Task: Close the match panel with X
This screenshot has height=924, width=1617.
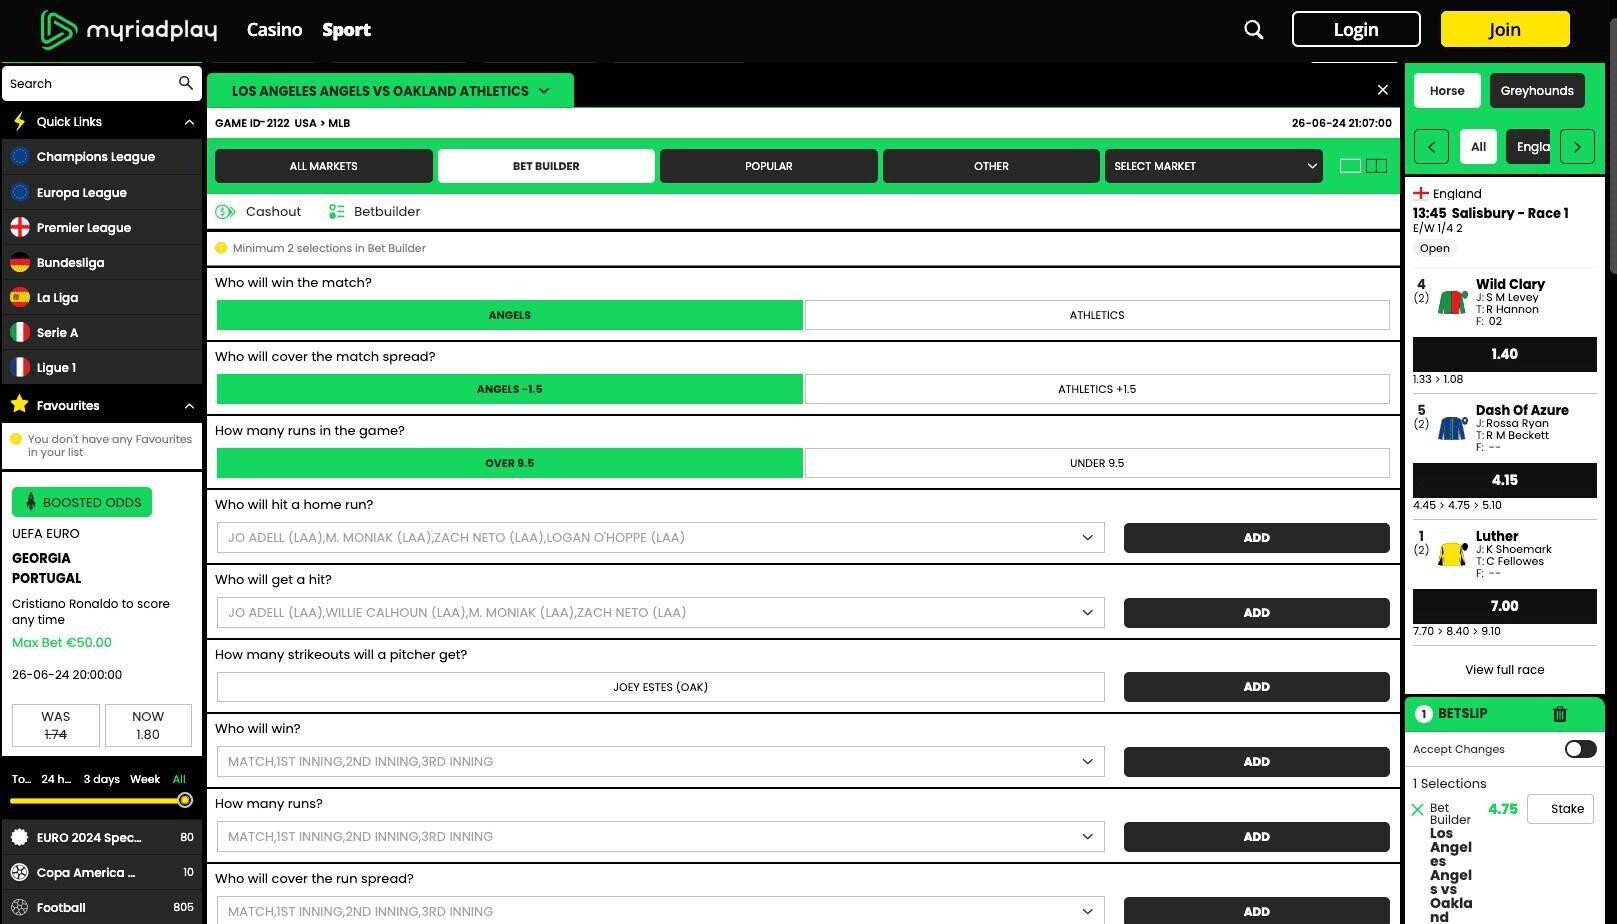Action: point(1383,90)
